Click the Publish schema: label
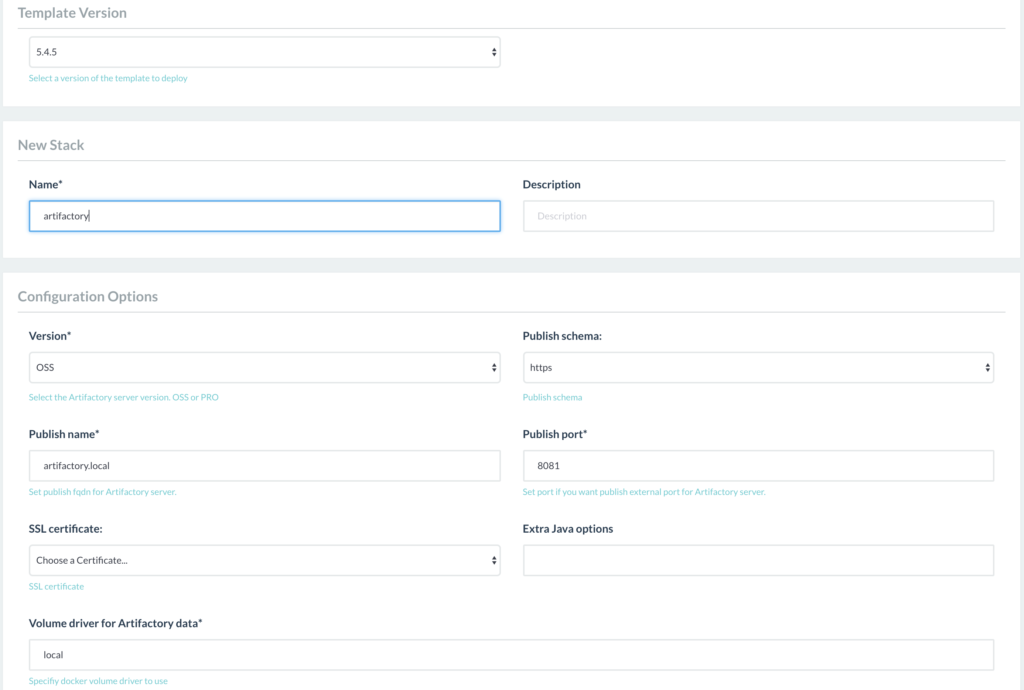1024x690 pixels. (x=561, y=336)
